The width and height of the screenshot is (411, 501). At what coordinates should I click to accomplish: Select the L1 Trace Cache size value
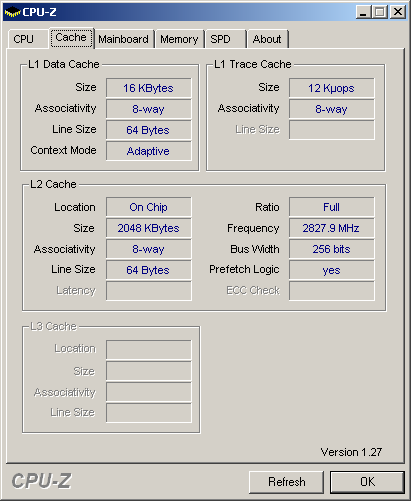pos(332,88)
